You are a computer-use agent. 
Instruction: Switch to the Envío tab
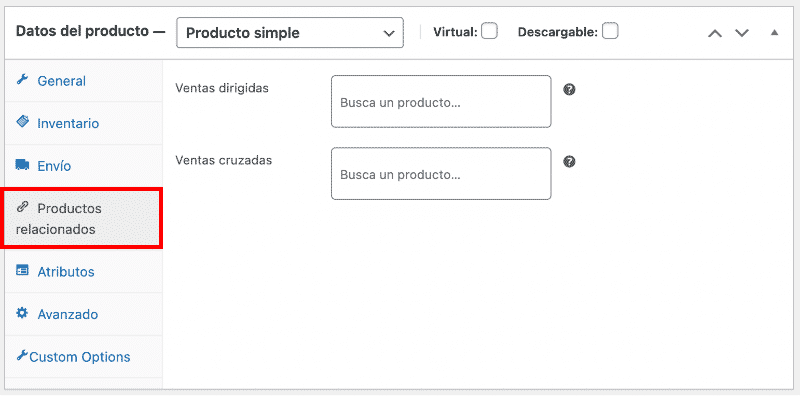click(83, 166)
